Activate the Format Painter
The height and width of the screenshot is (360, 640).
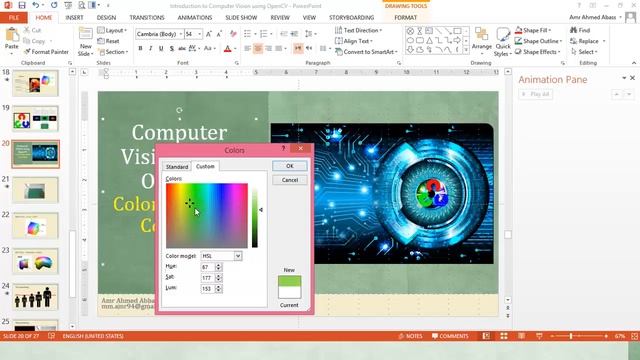point(46,52)
